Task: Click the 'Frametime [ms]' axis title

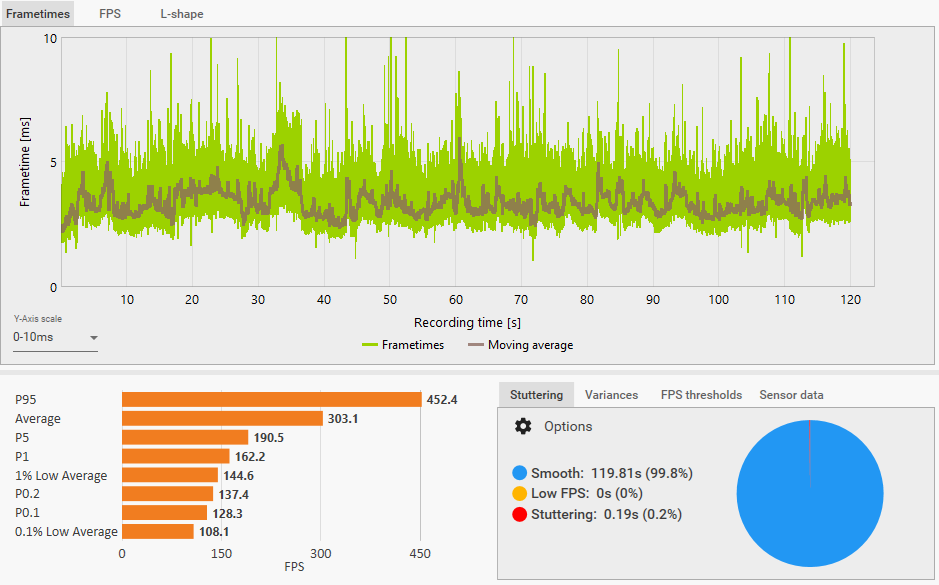Action: tap(25, 162)
